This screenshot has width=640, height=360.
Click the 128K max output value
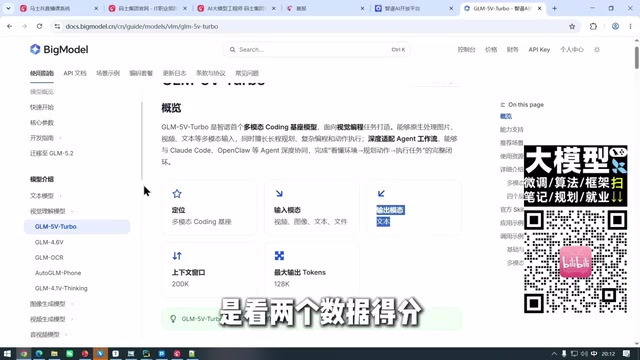pos(282,284)
